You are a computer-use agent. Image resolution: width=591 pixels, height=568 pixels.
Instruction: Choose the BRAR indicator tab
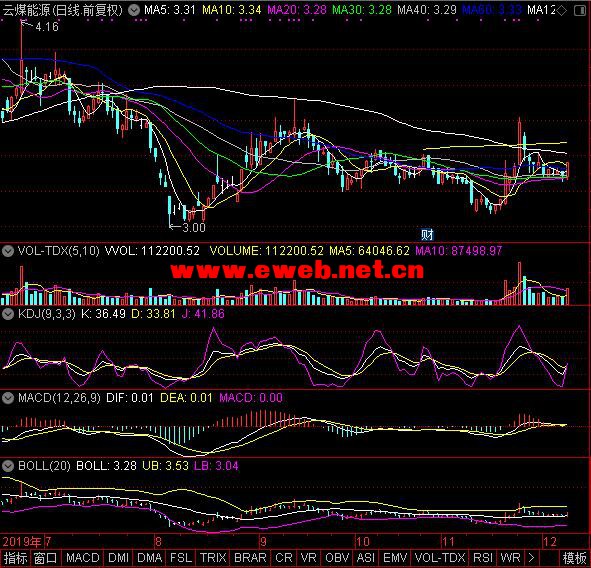pyautogui.click(x=250, y=558)
